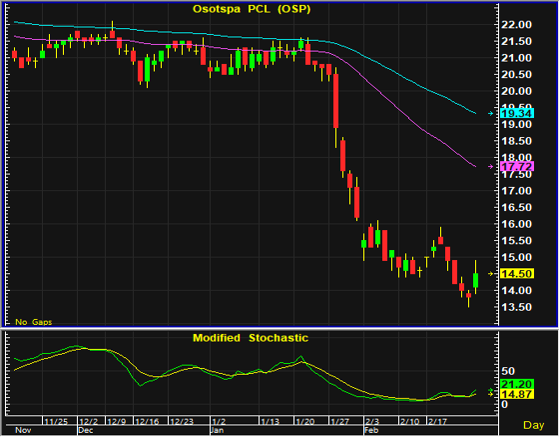Select the yellow 14.50 last price label
Screen dimensions: 560x437
[517, 274]
